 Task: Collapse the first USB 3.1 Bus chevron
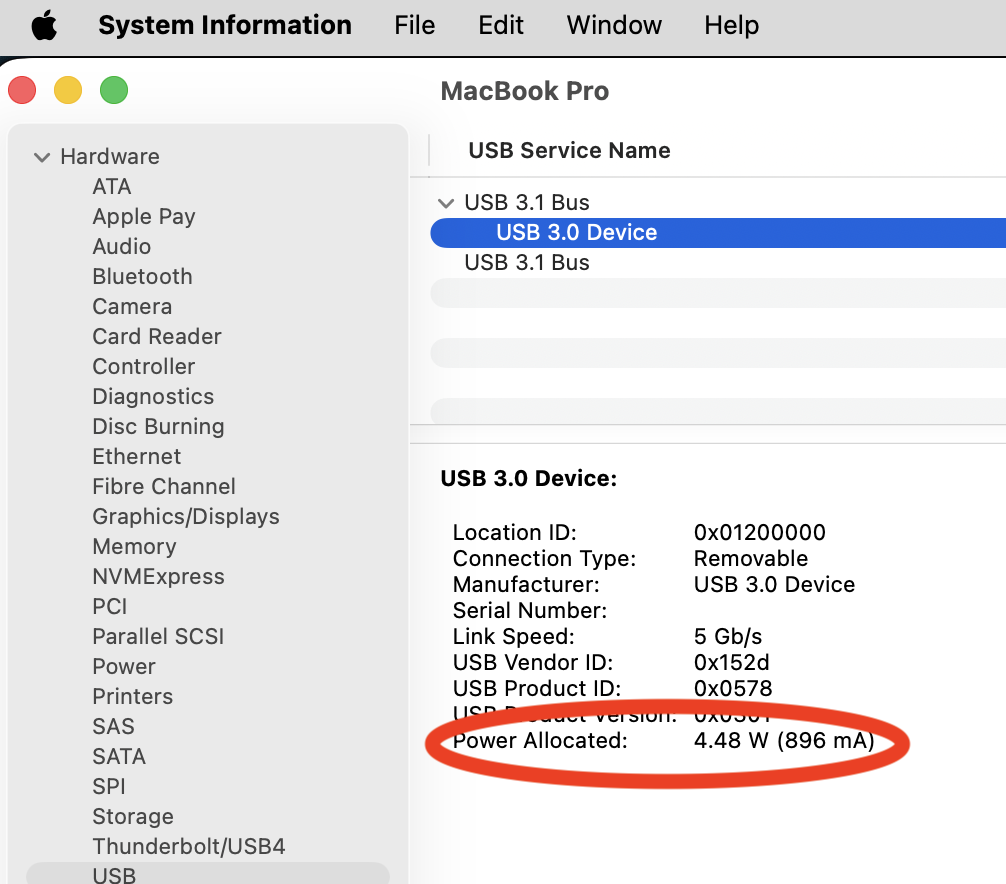coord(446,203)
